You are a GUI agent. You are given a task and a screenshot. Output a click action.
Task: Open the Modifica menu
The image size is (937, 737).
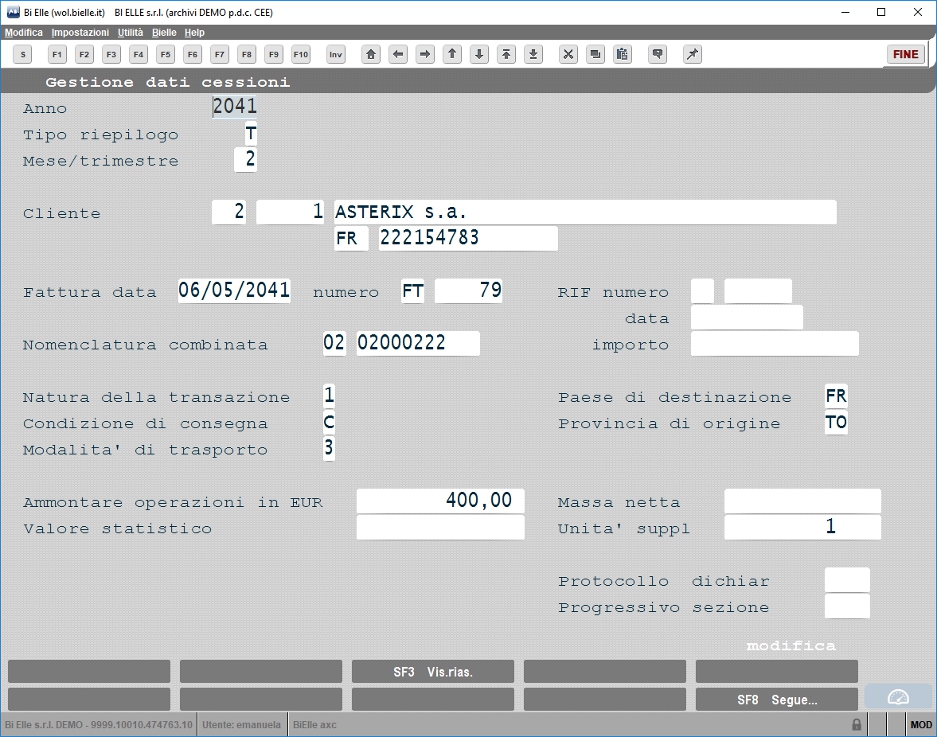pyautogui.click(x=24, y=32)
